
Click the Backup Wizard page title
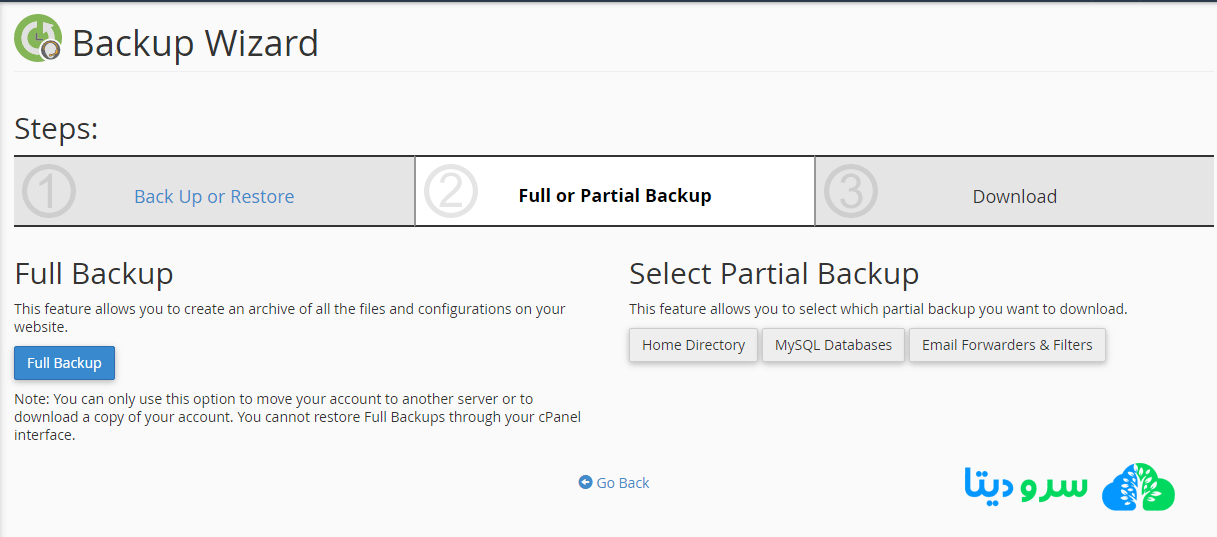tap(195, 44)
